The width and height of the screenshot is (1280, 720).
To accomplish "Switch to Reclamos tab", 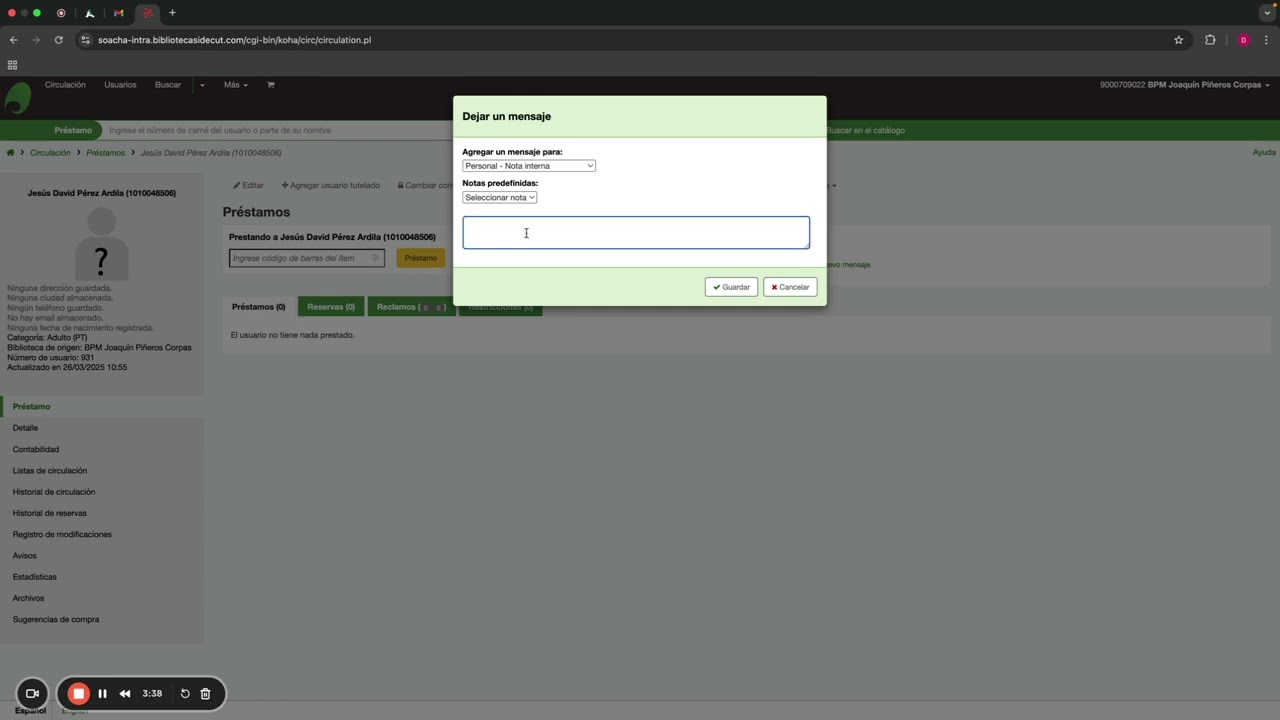I will pyautogui.click(x=411, y=307).
